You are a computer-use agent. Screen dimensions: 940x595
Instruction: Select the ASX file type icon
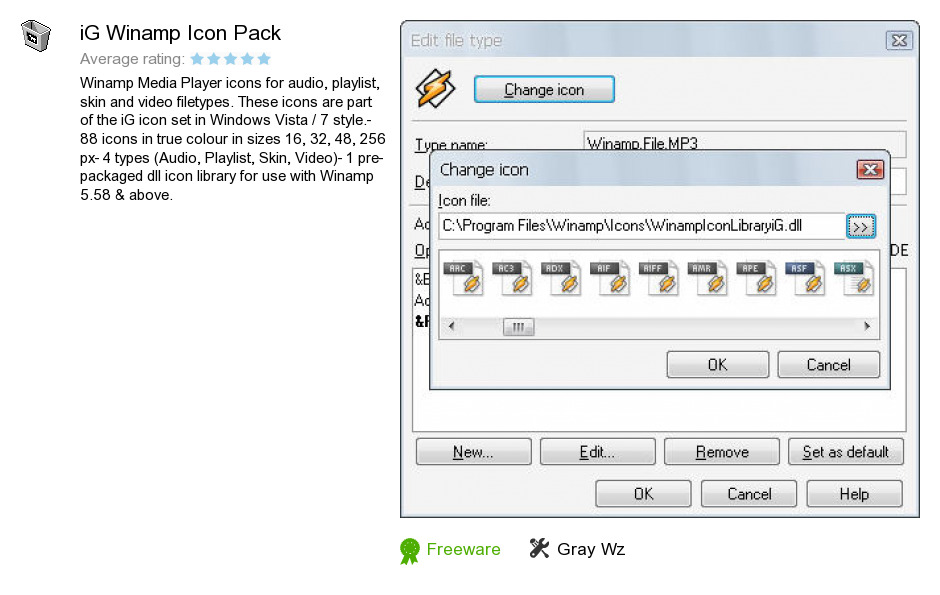(854, 278)
